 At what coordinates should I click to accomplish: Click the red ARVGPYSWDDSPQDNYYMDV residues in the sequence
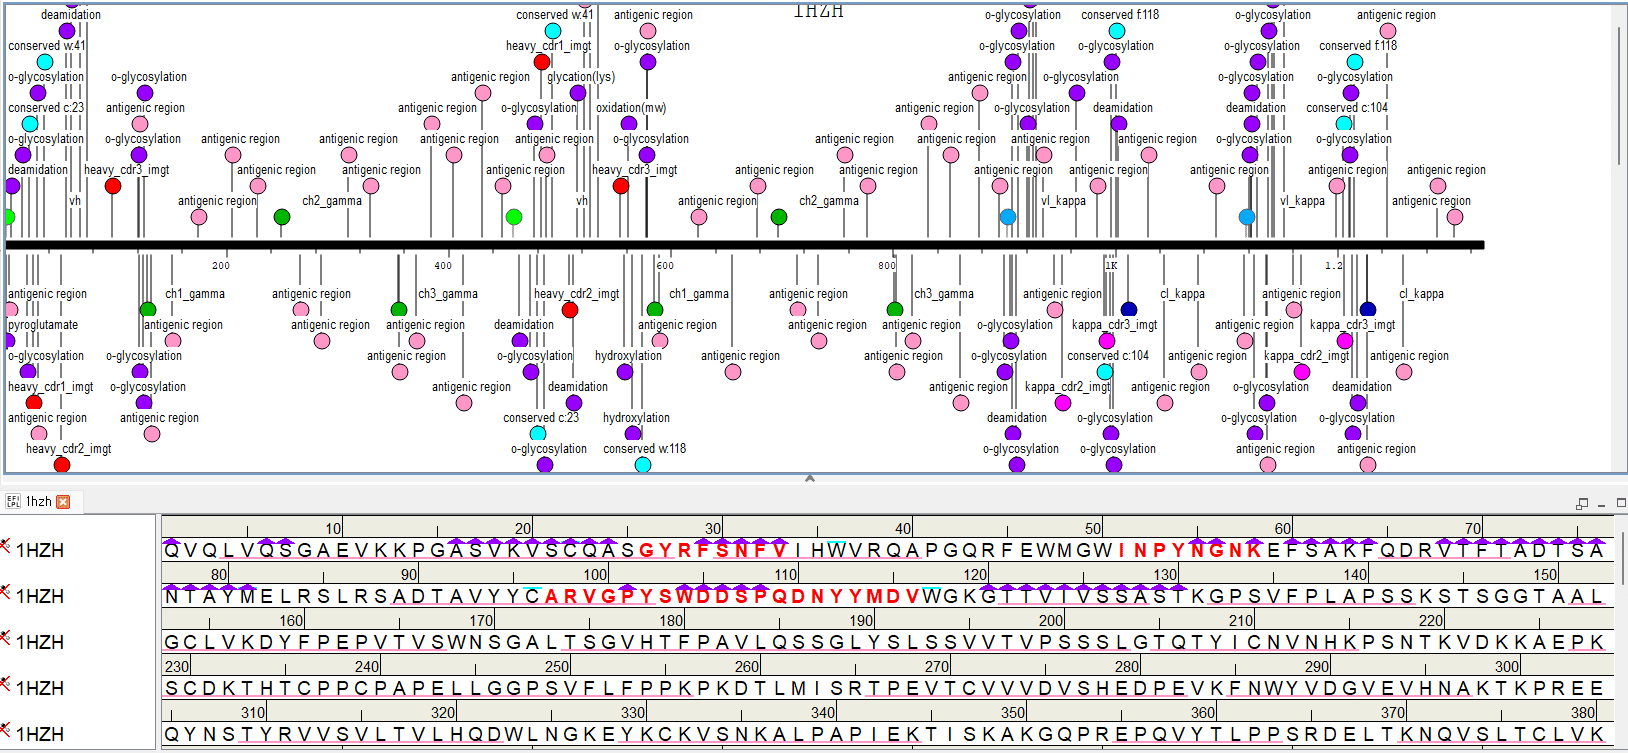[x=733, y=596]
